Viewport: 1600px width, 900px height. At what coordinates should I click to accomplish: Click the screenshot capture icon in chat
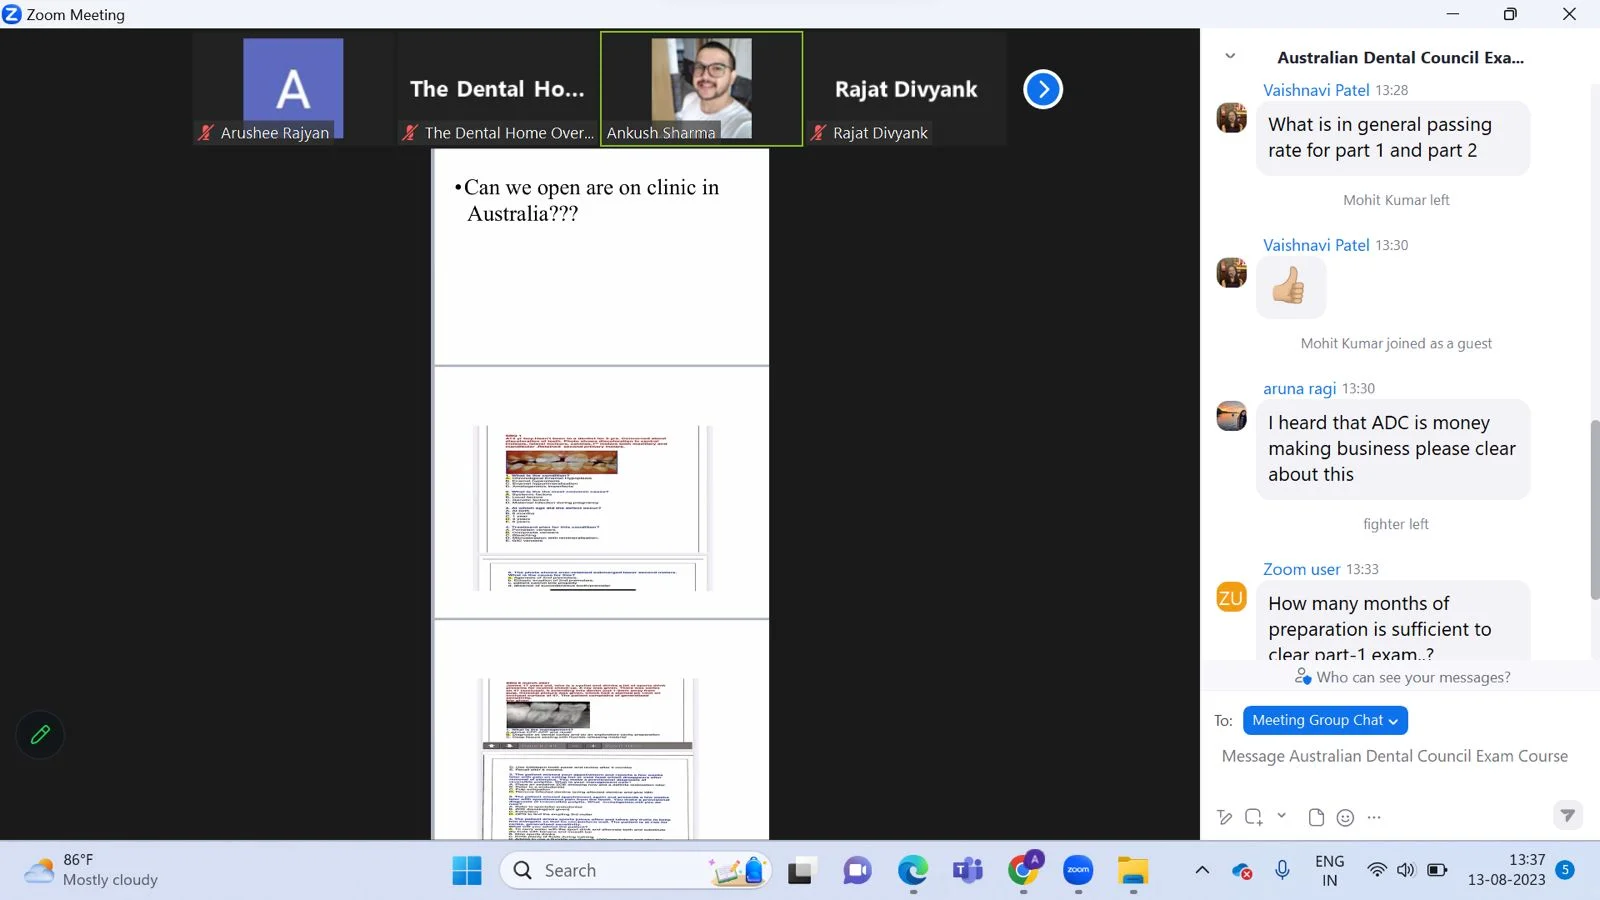(1254, 817)
